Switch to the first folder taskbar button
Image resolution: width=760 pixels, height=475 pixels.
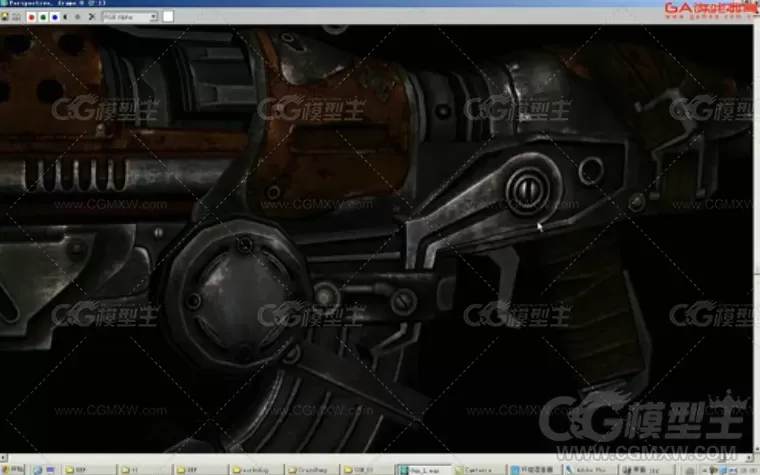pyautogui.click(x=89, y=470)
